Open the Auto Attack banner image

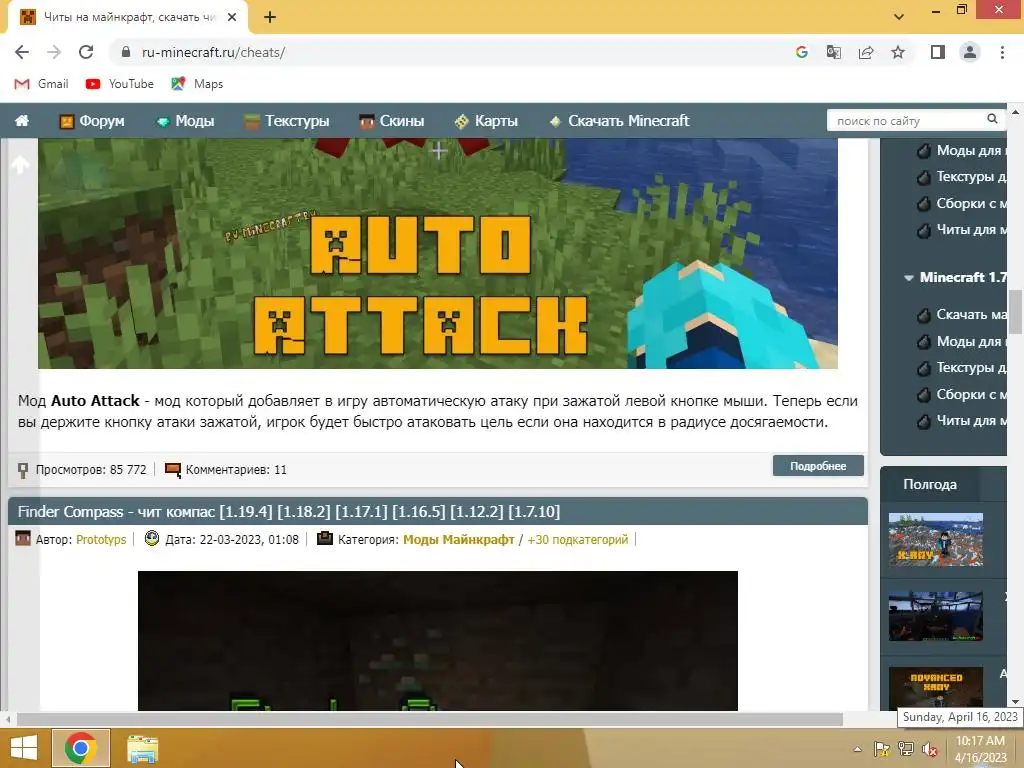[438, 253]
